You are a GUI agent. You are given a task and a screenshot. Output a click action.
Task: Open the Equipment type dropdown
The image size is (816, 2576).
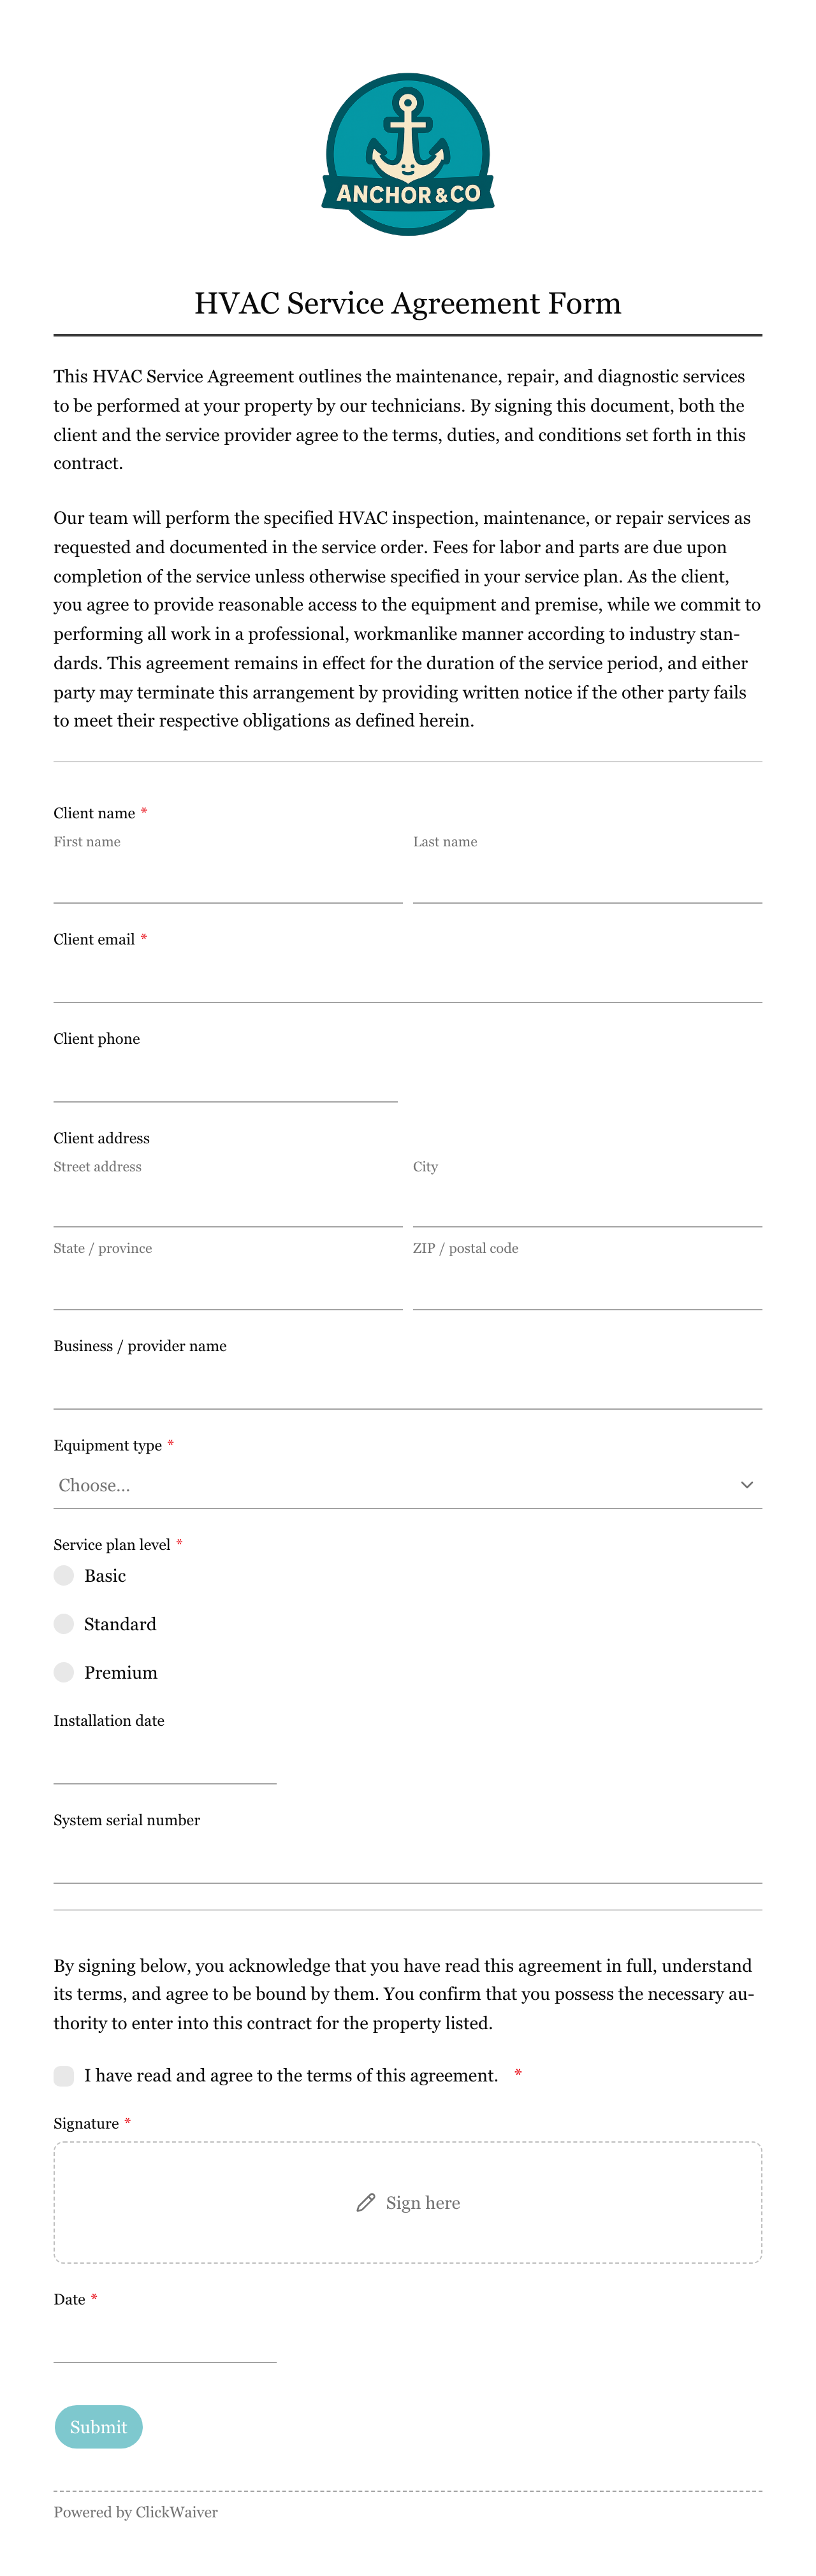[408, 1485]
